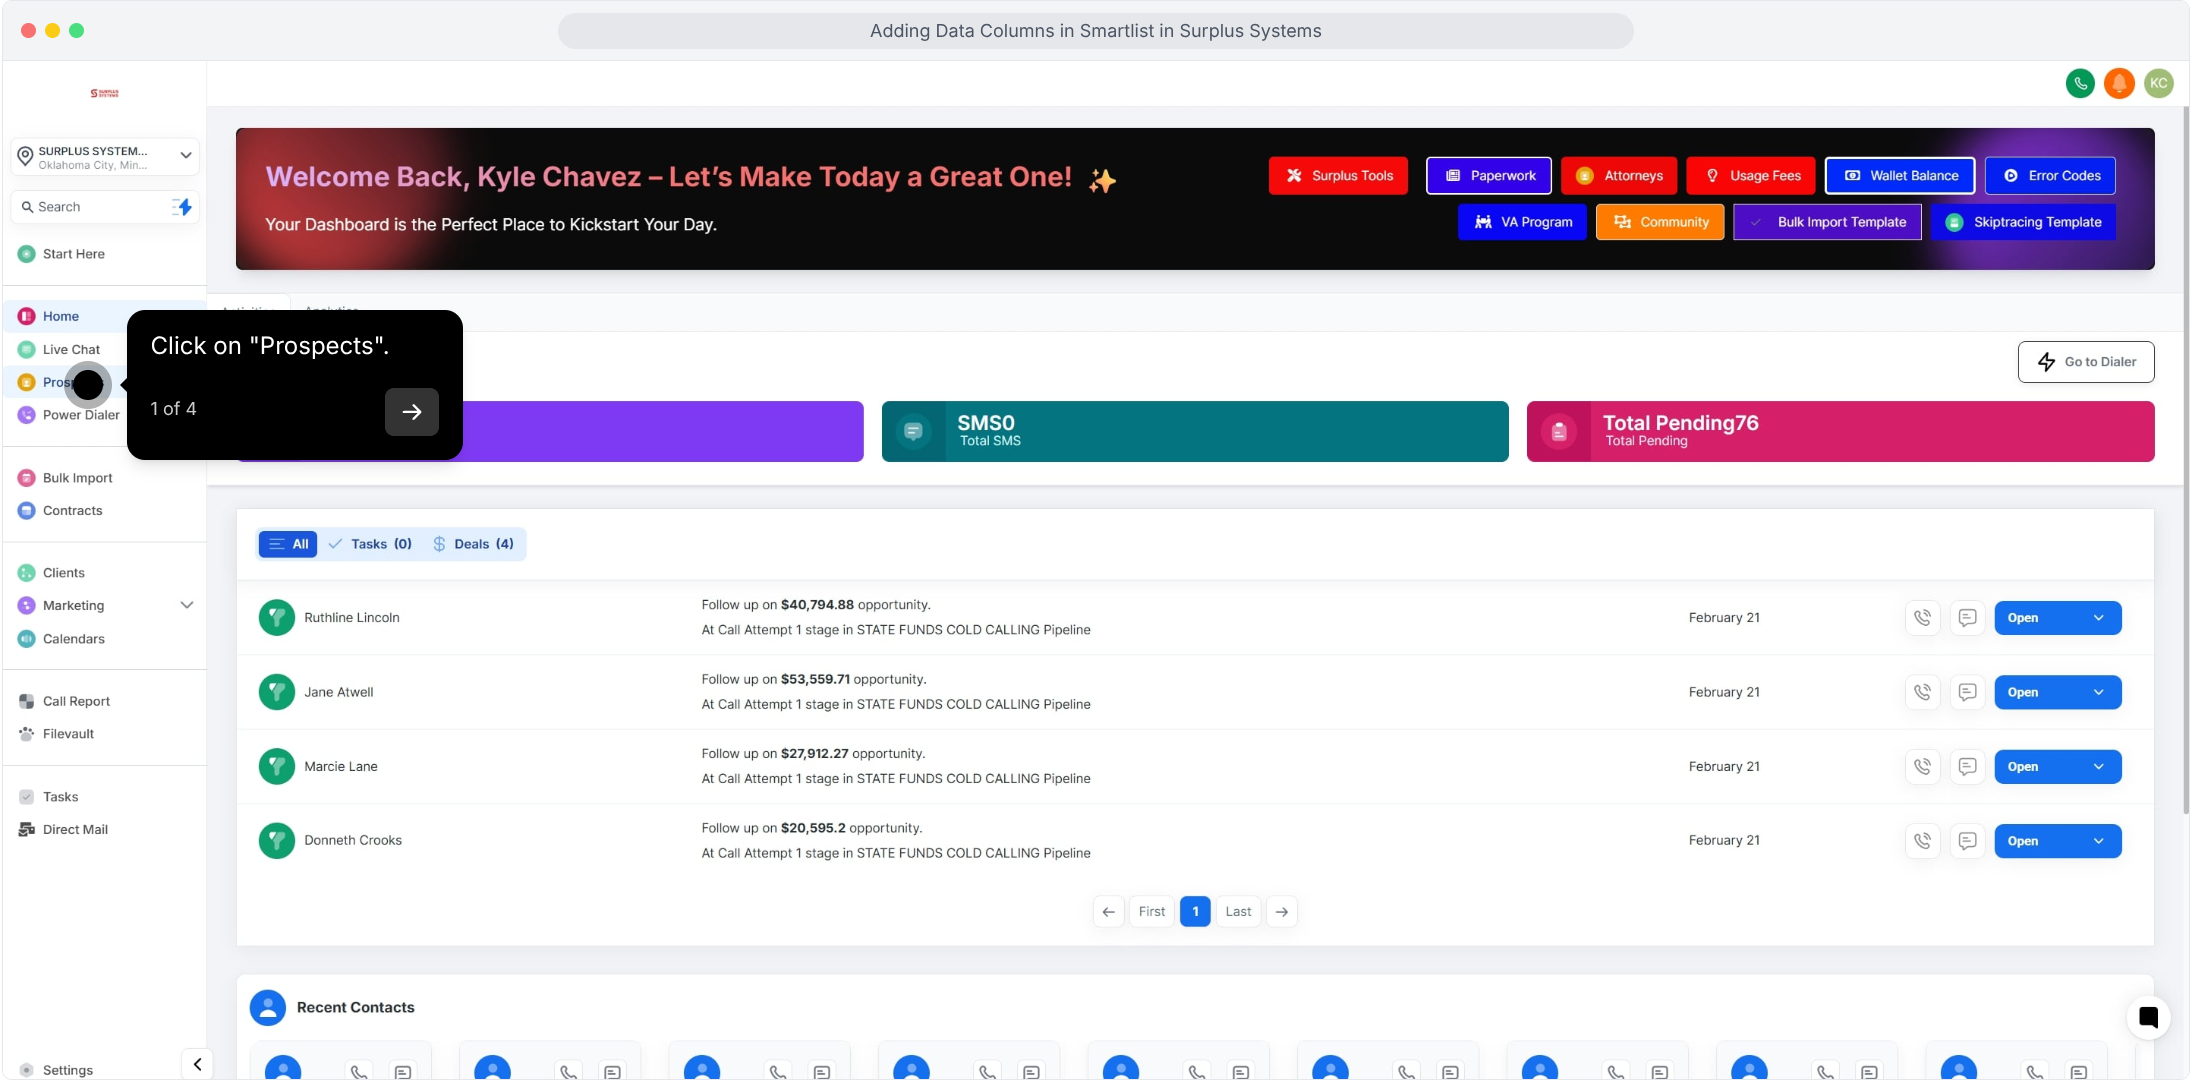The width and height of the screenshot is (2192, 1080).
Task: Open notifications via orange bell icon
Action: 2119,83
